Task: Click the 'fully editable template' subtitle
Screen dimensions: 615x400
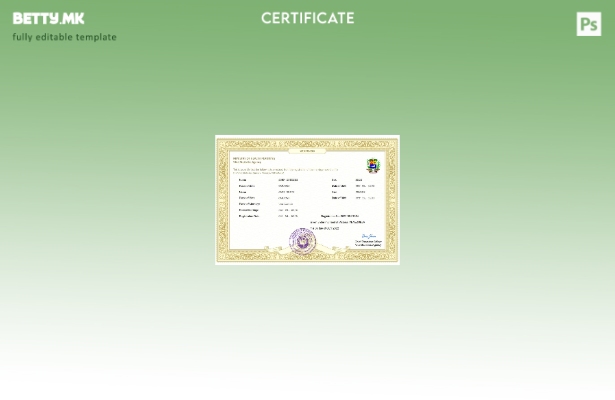Action: coord(64,37)
